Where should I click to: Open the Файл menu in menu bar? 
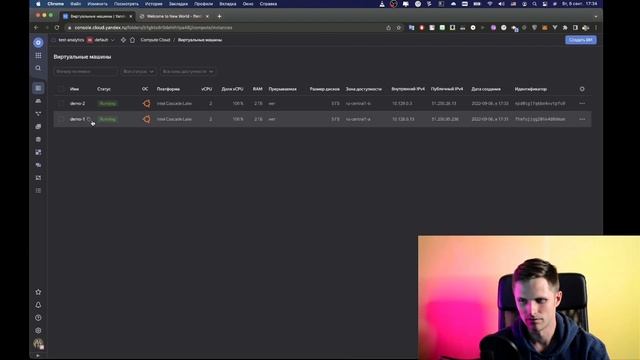click(x=76, y=4)
